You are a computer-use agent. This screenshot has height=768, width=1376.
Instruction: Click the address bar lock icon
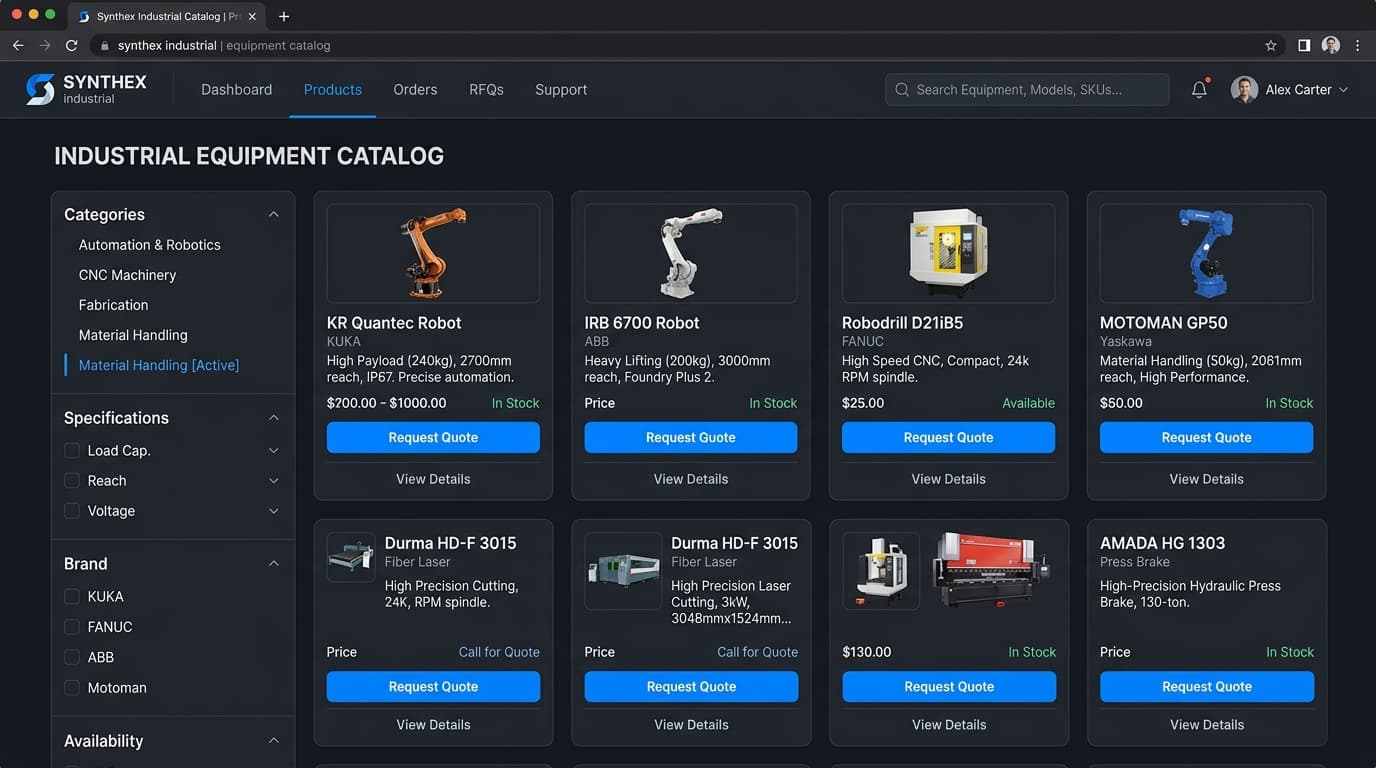[x=104, y=45]
